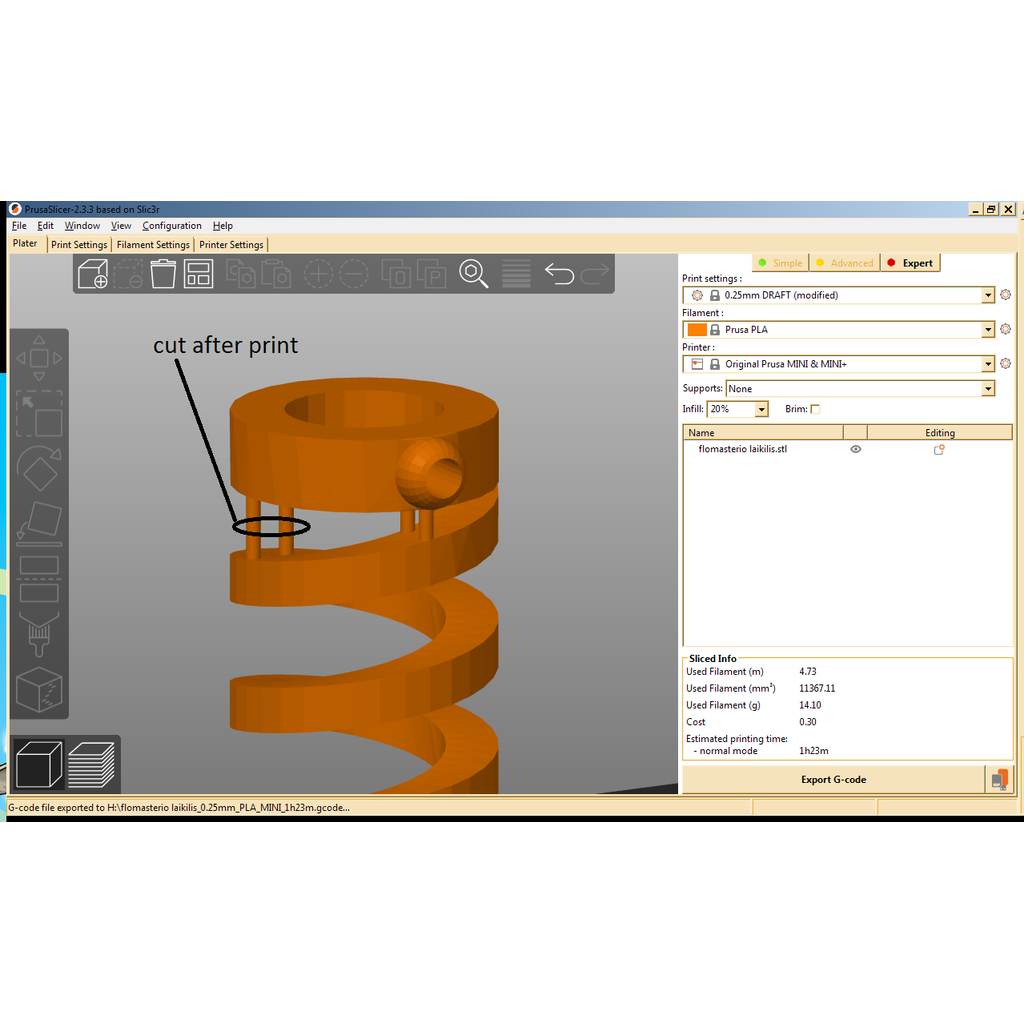Select the 3D editor cube view

[x=39, y=765]
